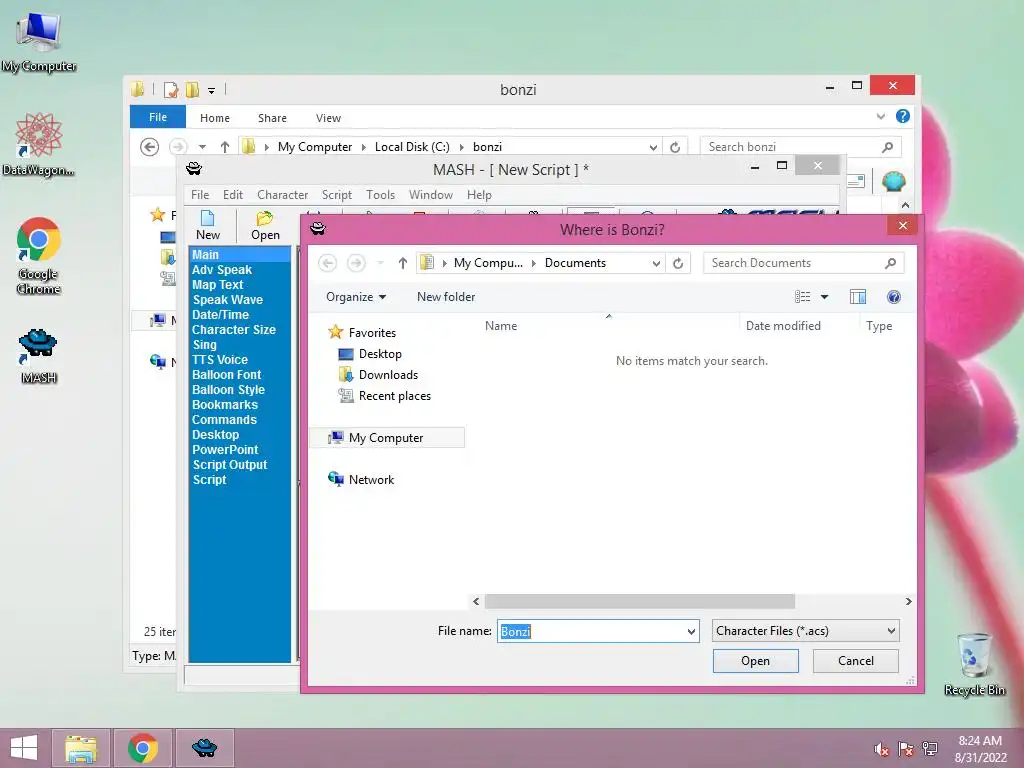Image resolution: width=1024 pixels, height=768 pixels.
Task: Go up one folder in the file dialog
Action: coord(402,263)
